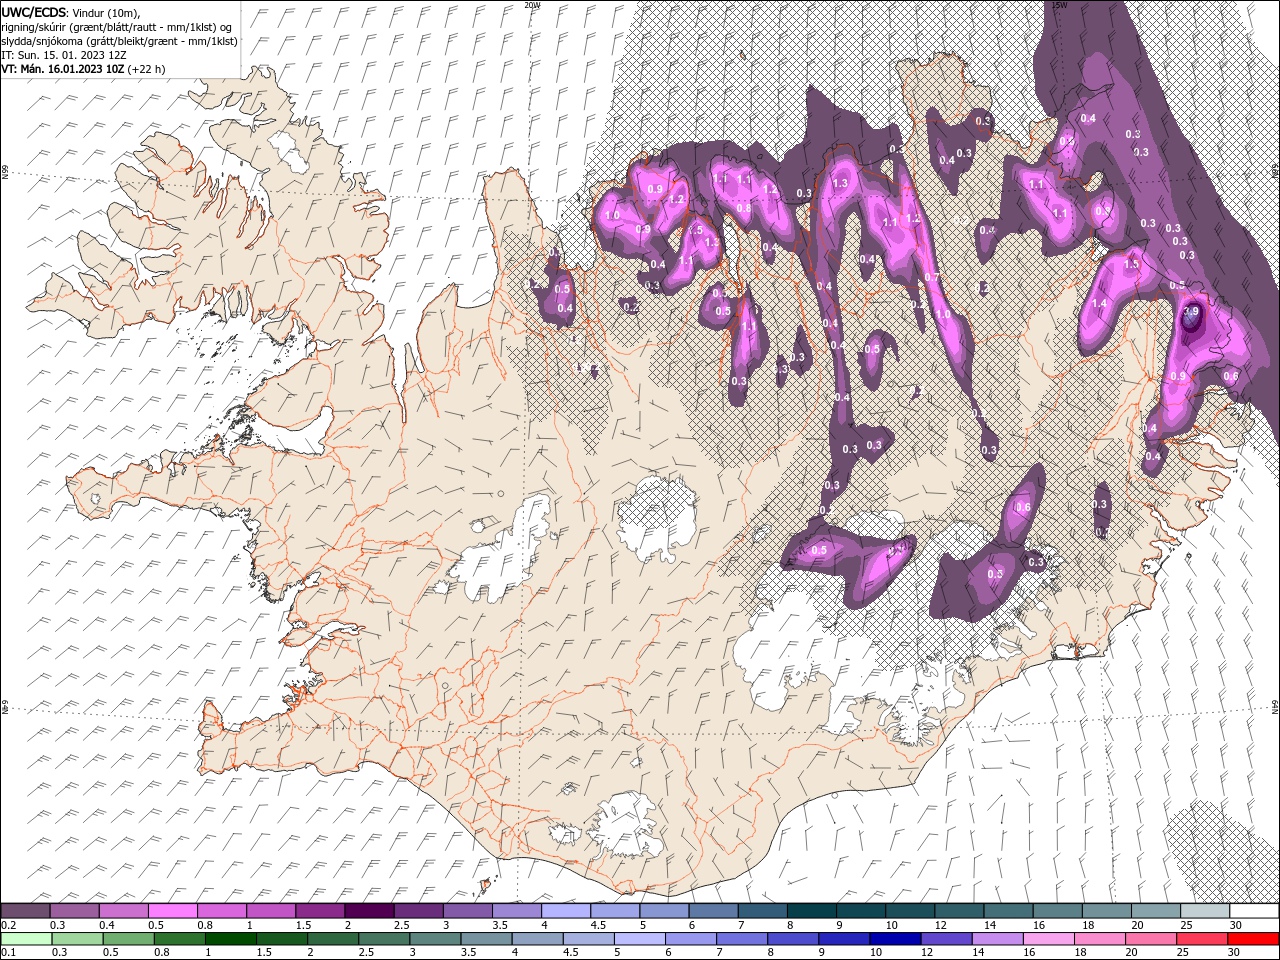The image size is (1280, 960).
Task: Pick white swatch after 30 in upper legend
Action: pyautogui.click(x=1255, y=911)
